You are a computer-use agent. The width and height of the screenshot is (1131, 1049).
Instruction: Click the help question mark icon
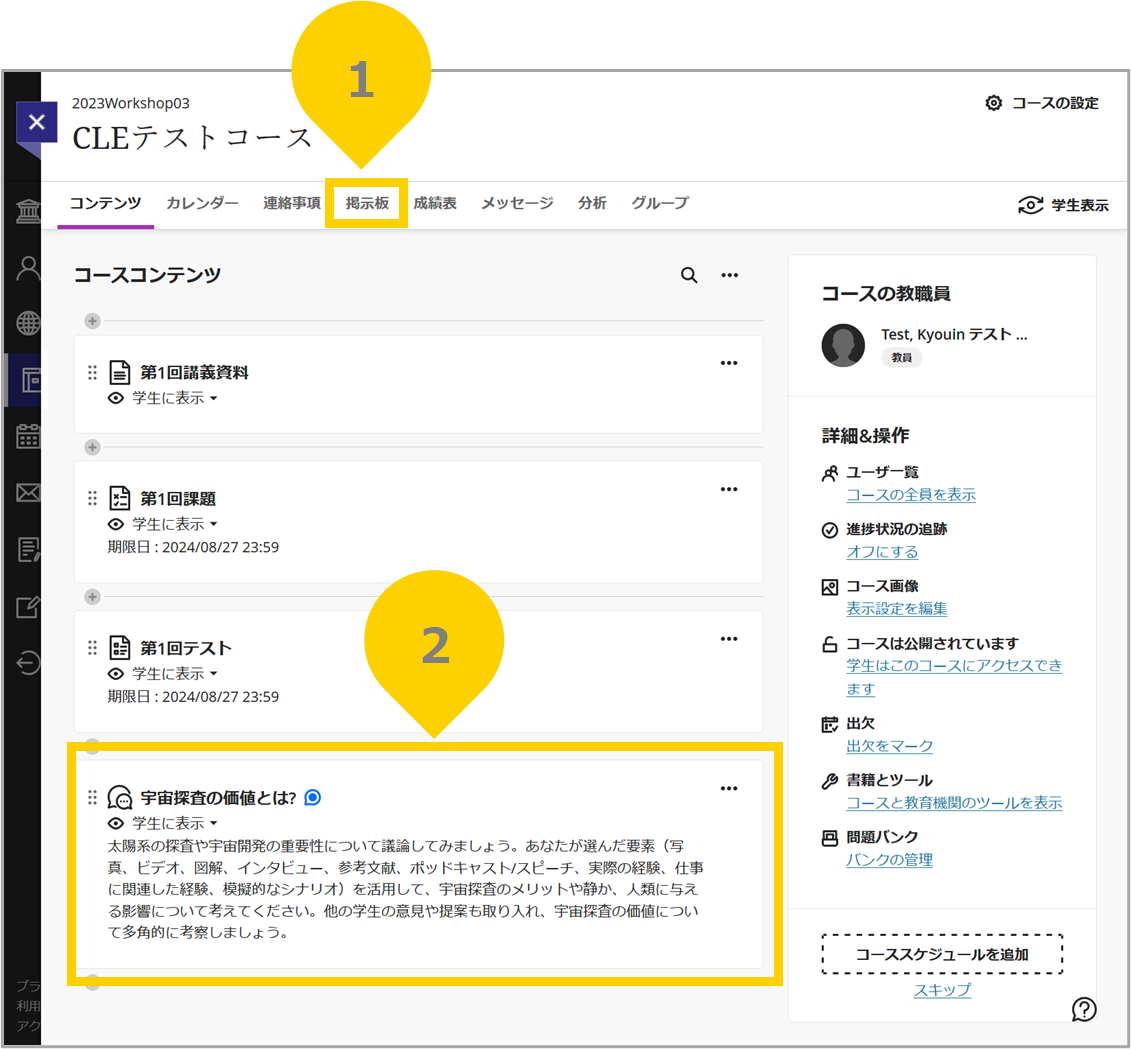[x=1084, y=1009]
